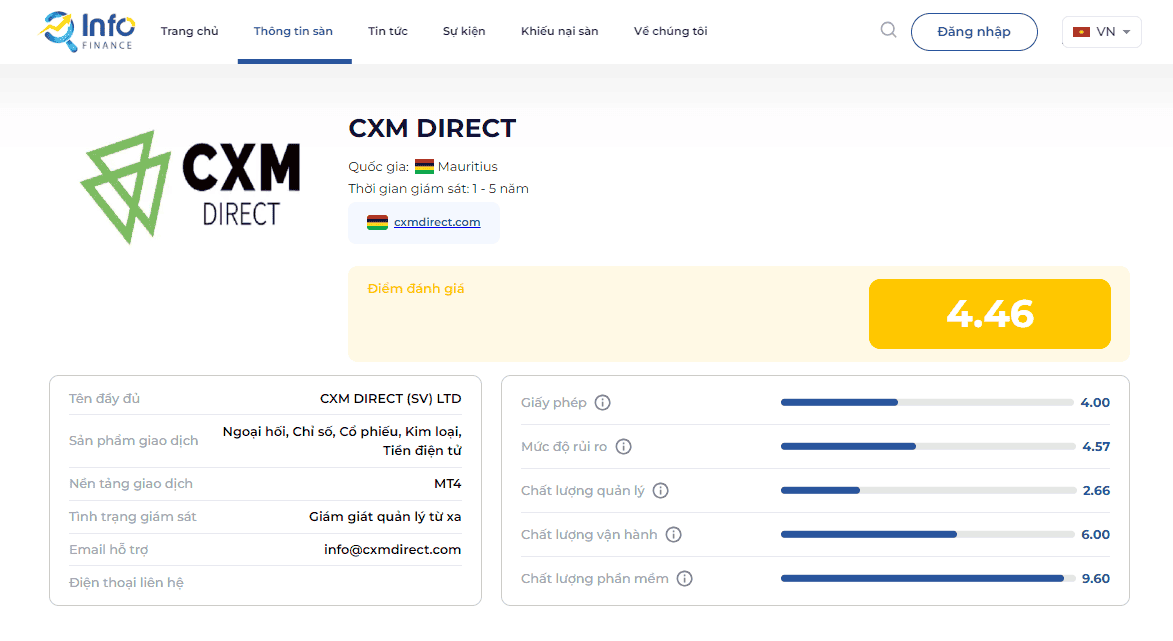1173x641 pixels.
Task: Click the 4.46 rating score box
Action: point(990,314)
